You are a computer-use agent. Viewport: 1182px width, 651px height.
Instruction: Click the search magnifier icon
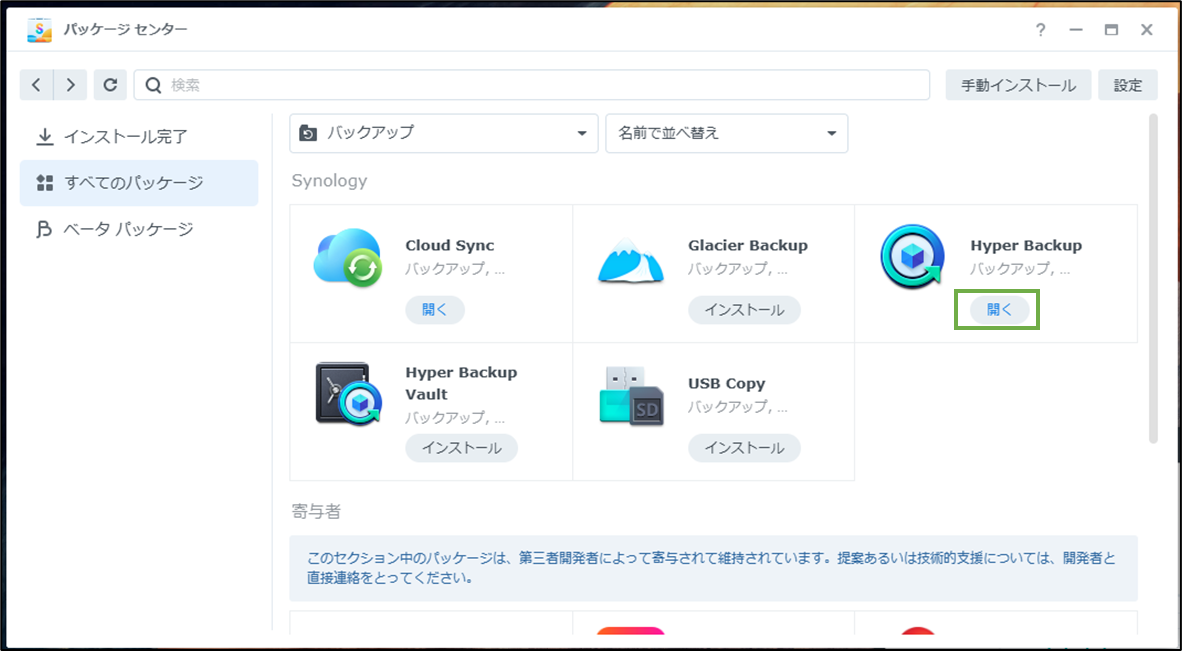pos(153,85)
